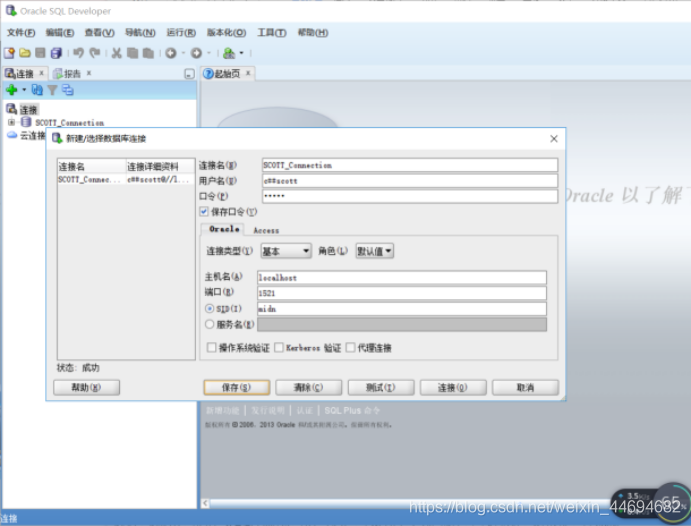691x526 pixels.
Task: Click the Save toolbar icon
Action: click(40, 53)
